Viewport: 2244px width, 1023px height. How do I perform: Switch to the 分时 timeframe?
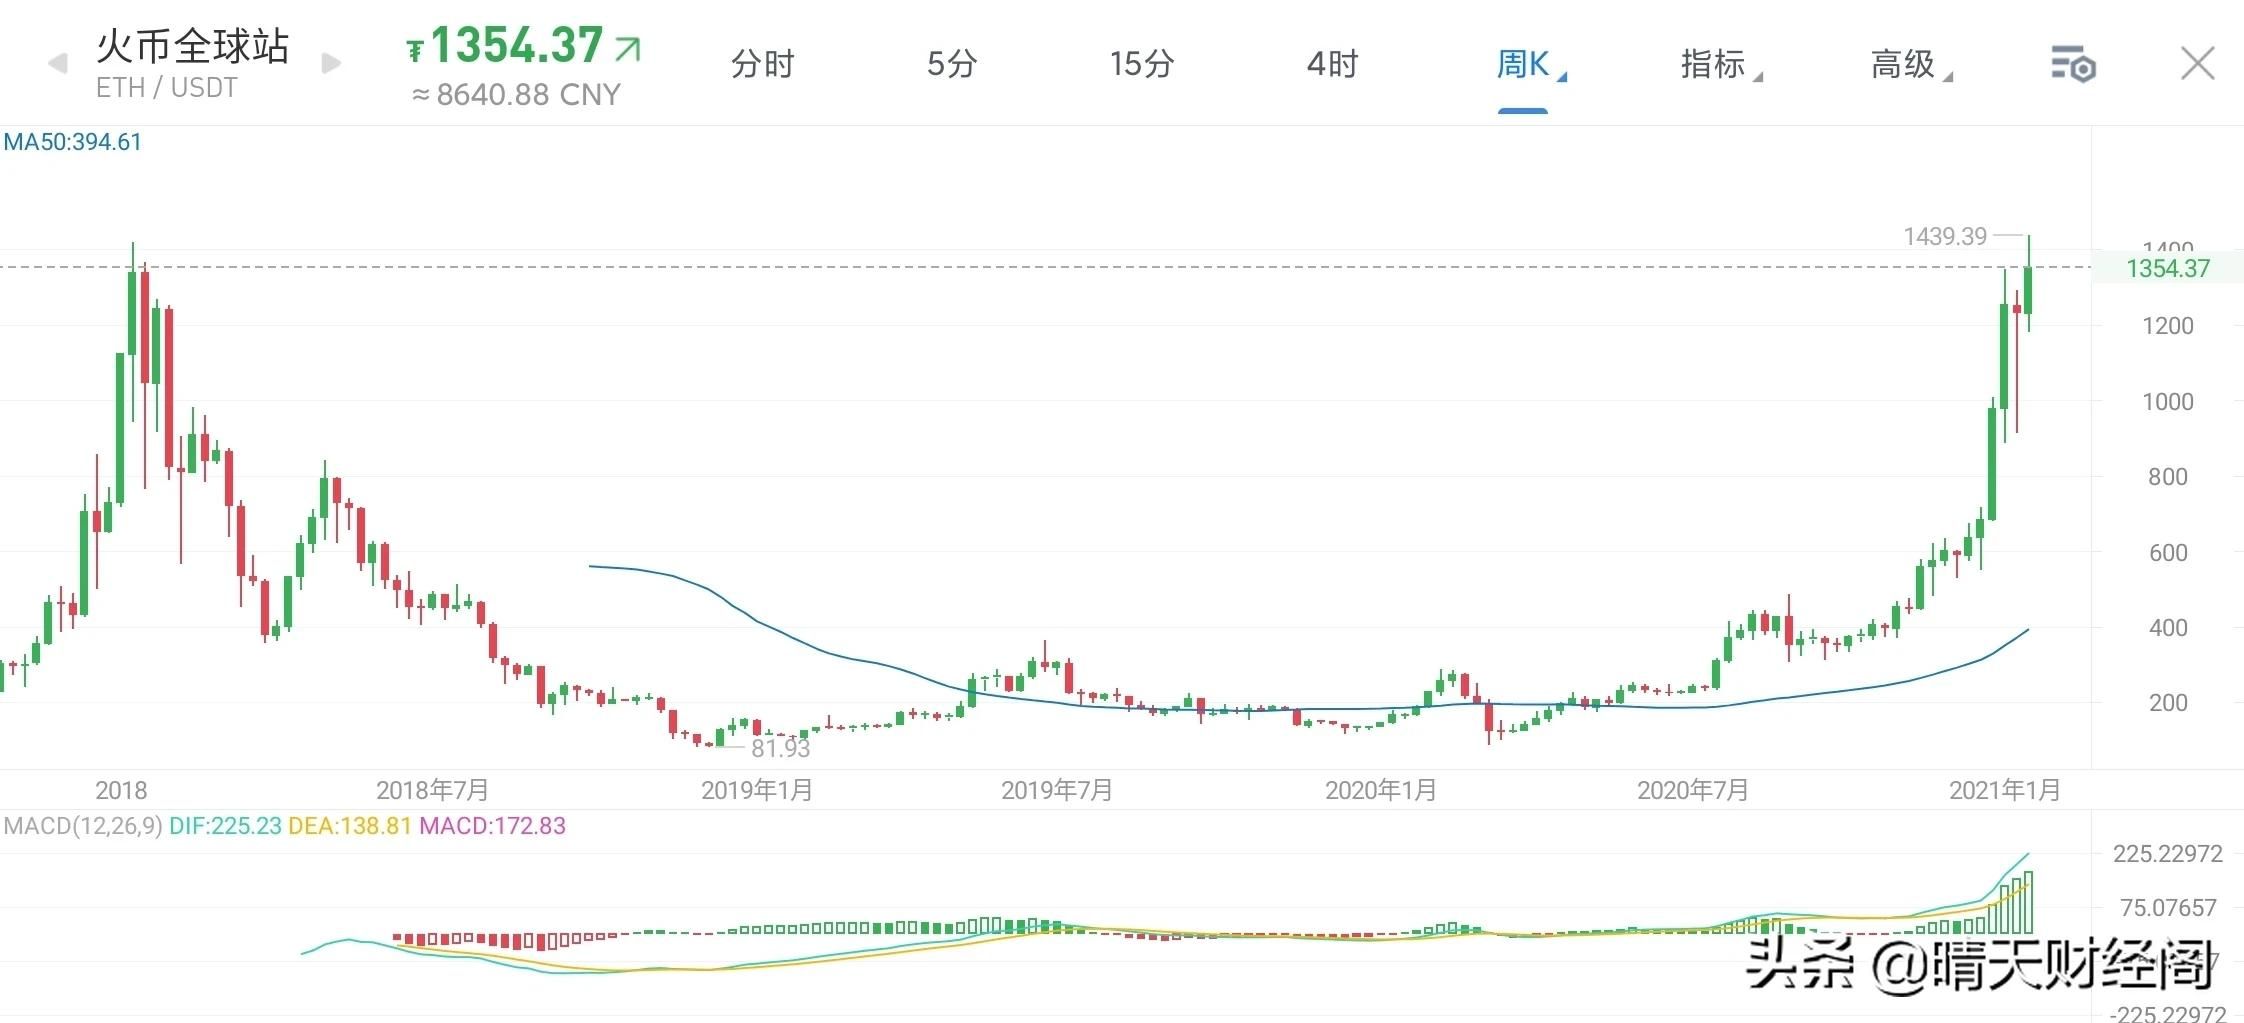click(762, 64)
